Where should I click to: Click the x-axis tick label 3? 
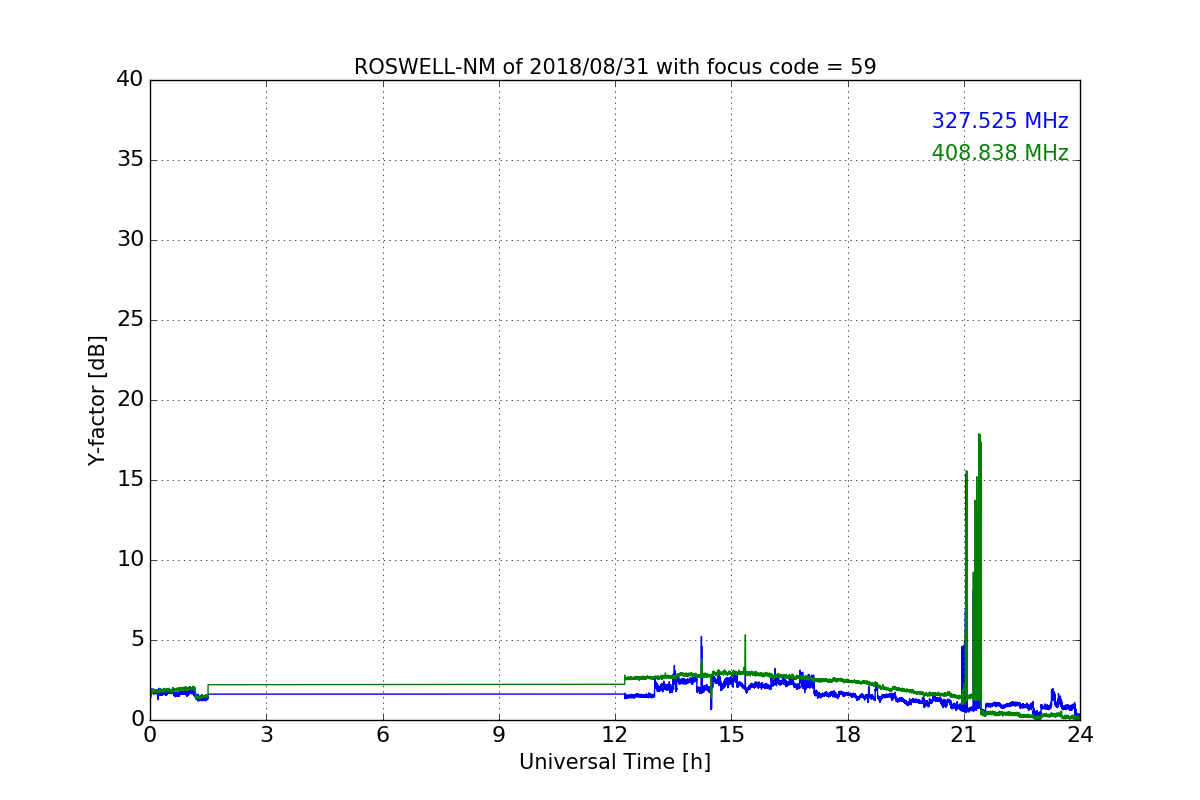pyautogui.click(x=266, y=734)
